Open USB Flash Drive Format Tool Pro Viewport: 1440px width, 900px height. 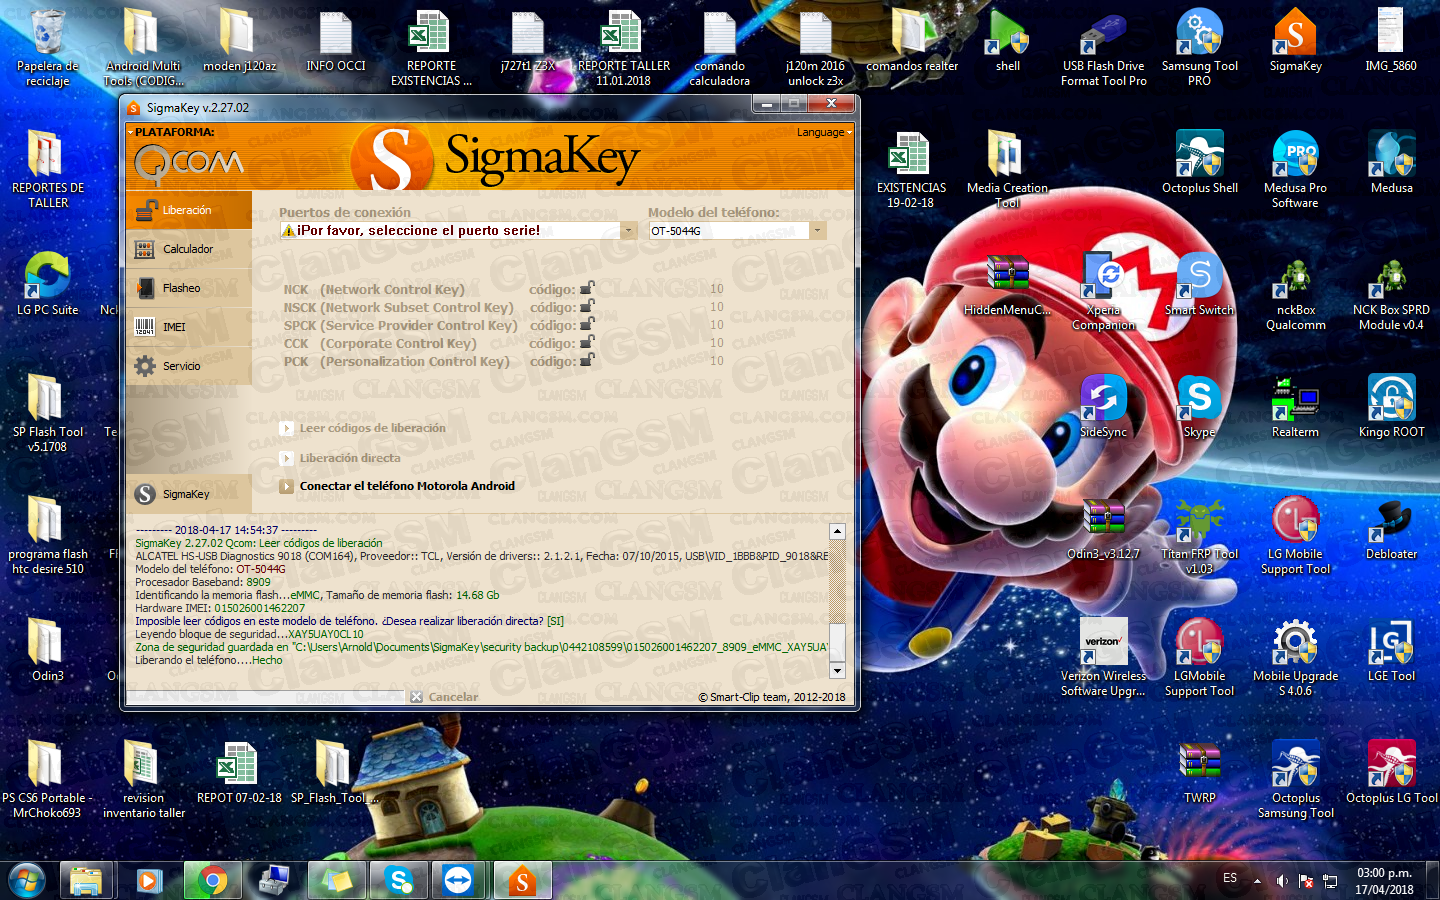click(x=1103, y=47)
